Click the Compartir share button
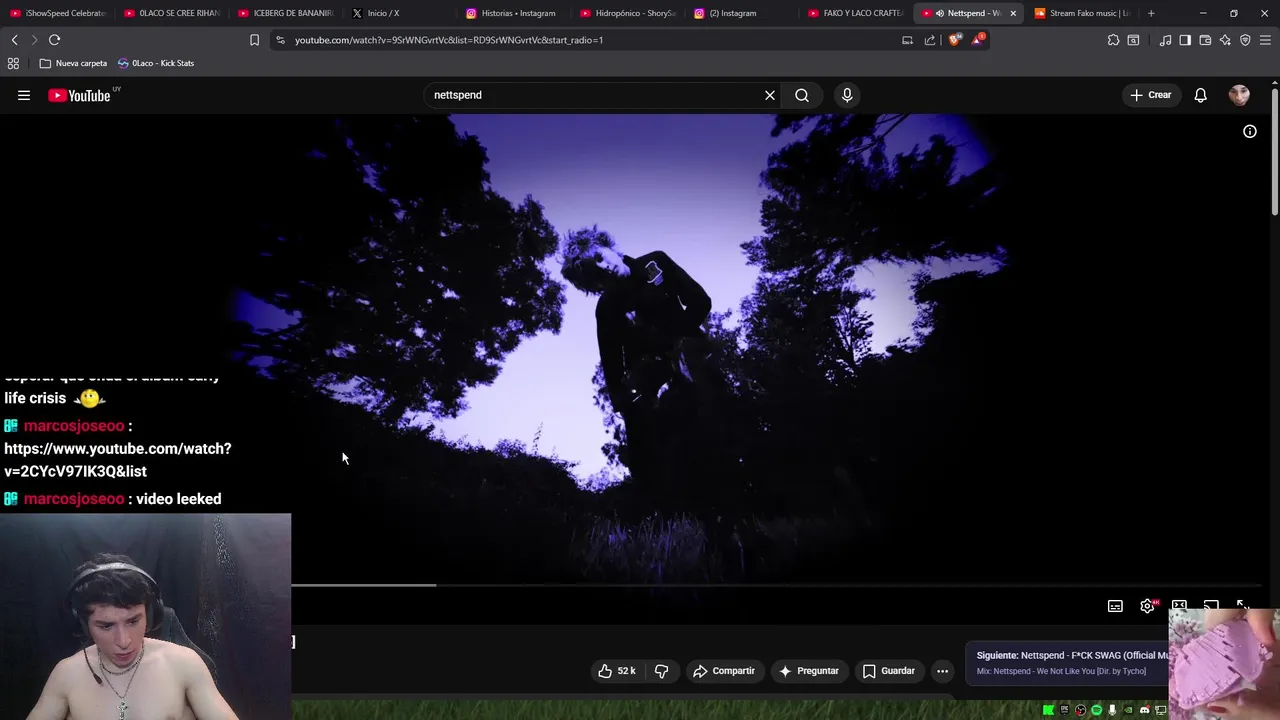The width and height of the screenshot is (1280, 720). (724, 671)
